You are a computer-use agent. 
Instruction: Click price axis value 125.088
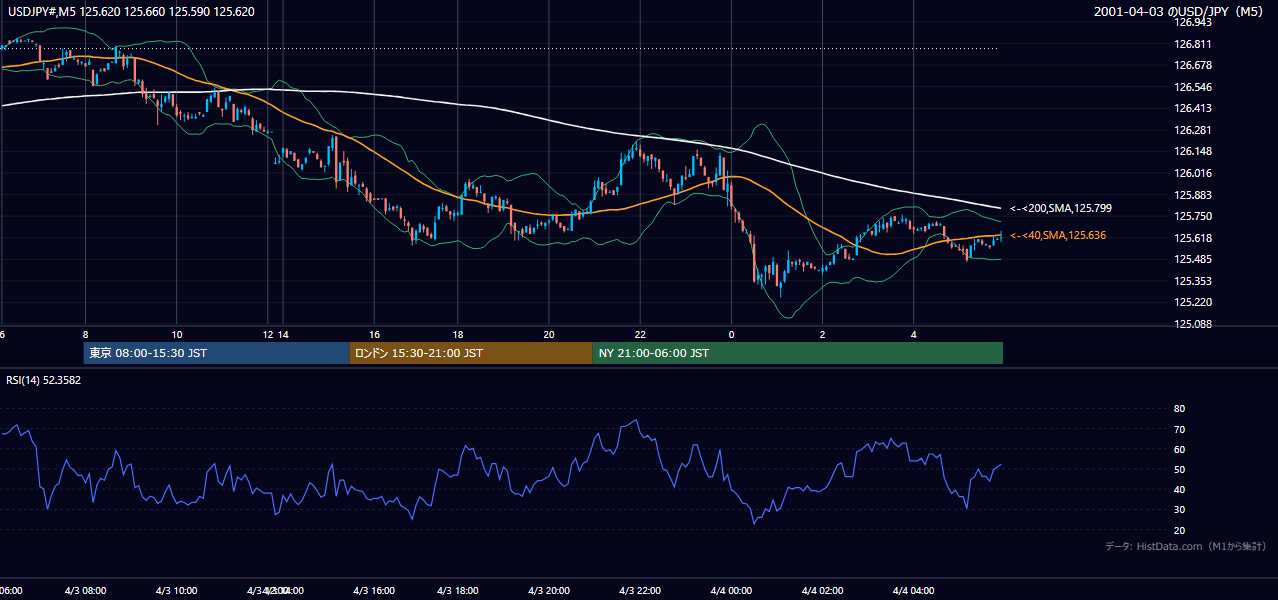point(1193,324)
